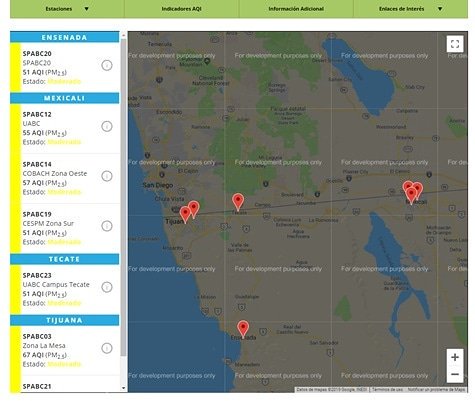Click the San Diego label on map
Image resolution: width=475 pixels, height=401 pixels.
[158, 185]
